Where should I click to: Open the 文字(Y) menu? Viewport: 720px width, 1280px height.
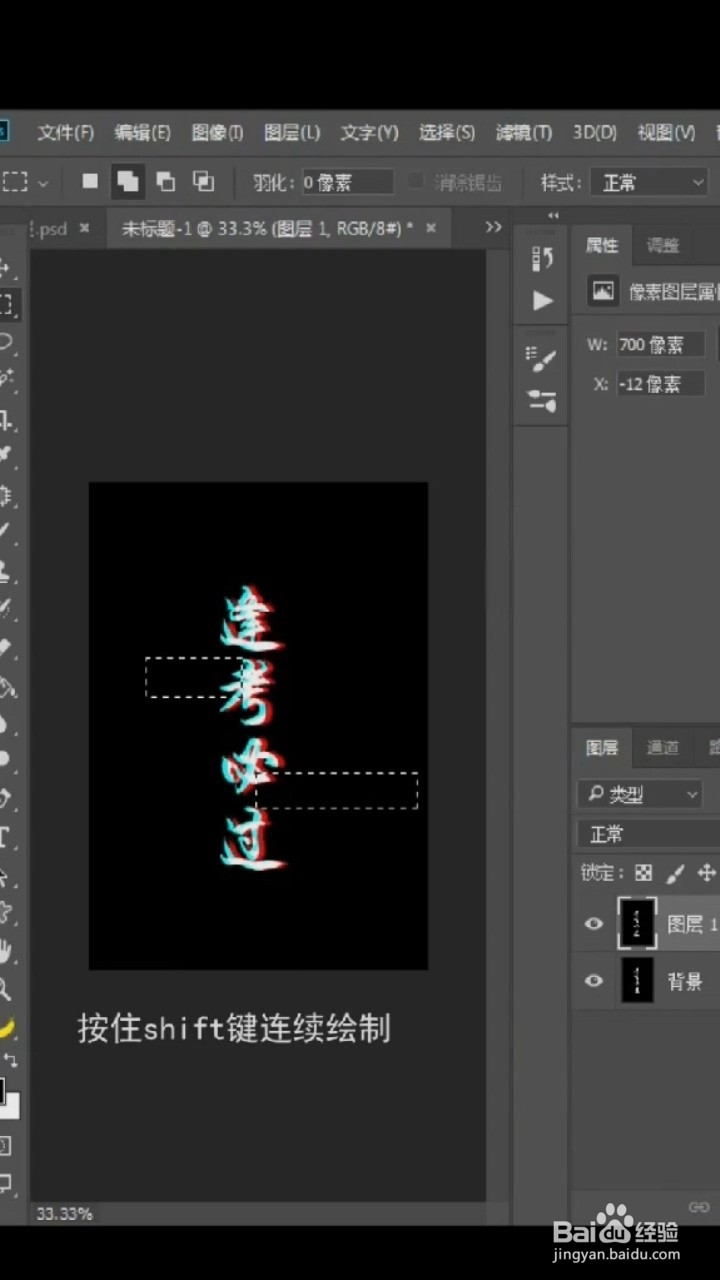pyautogui.click(x=369, y=133)
